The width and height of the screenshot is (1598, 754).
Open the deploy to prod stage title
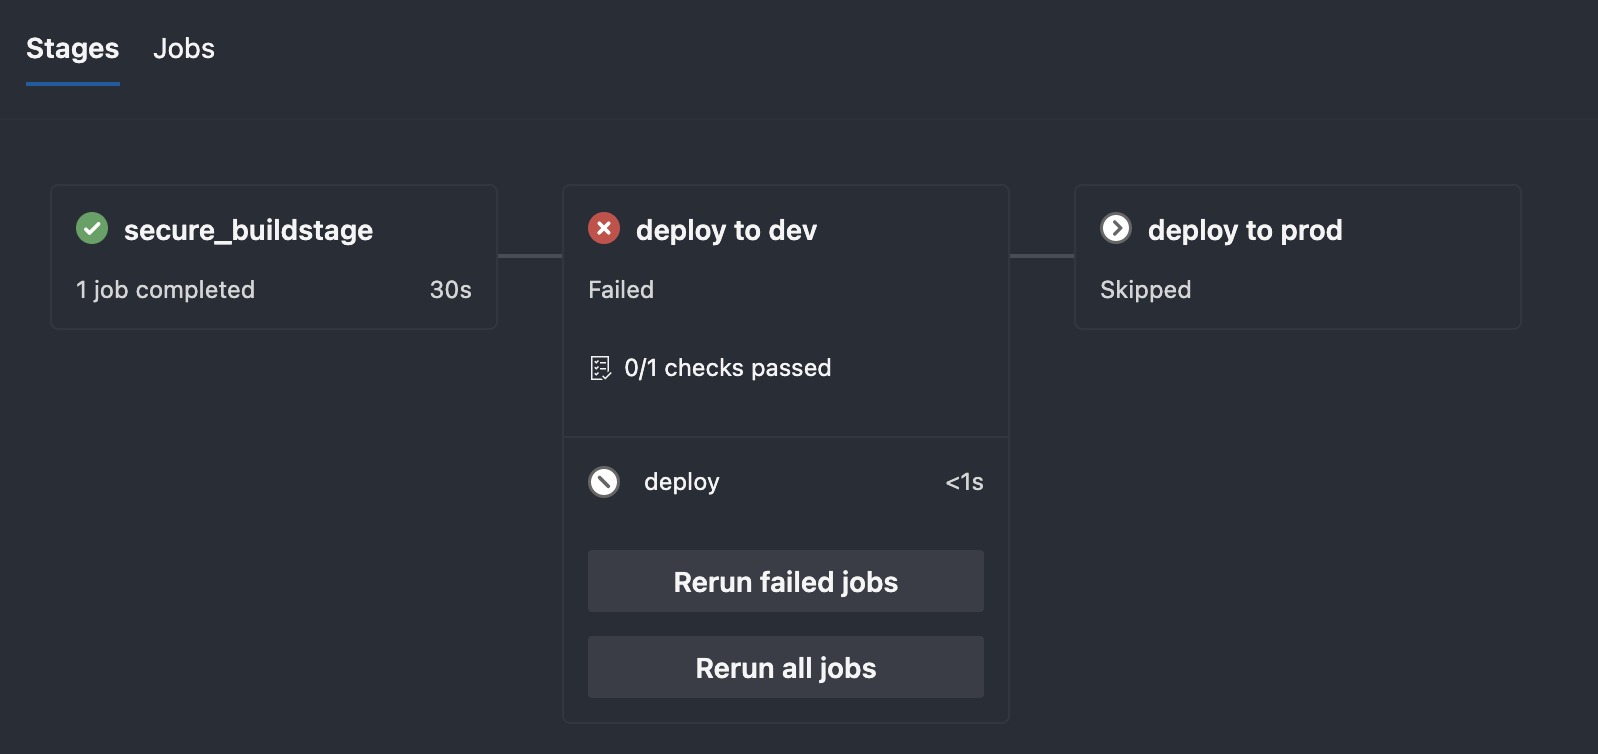tap(1245, 230)
